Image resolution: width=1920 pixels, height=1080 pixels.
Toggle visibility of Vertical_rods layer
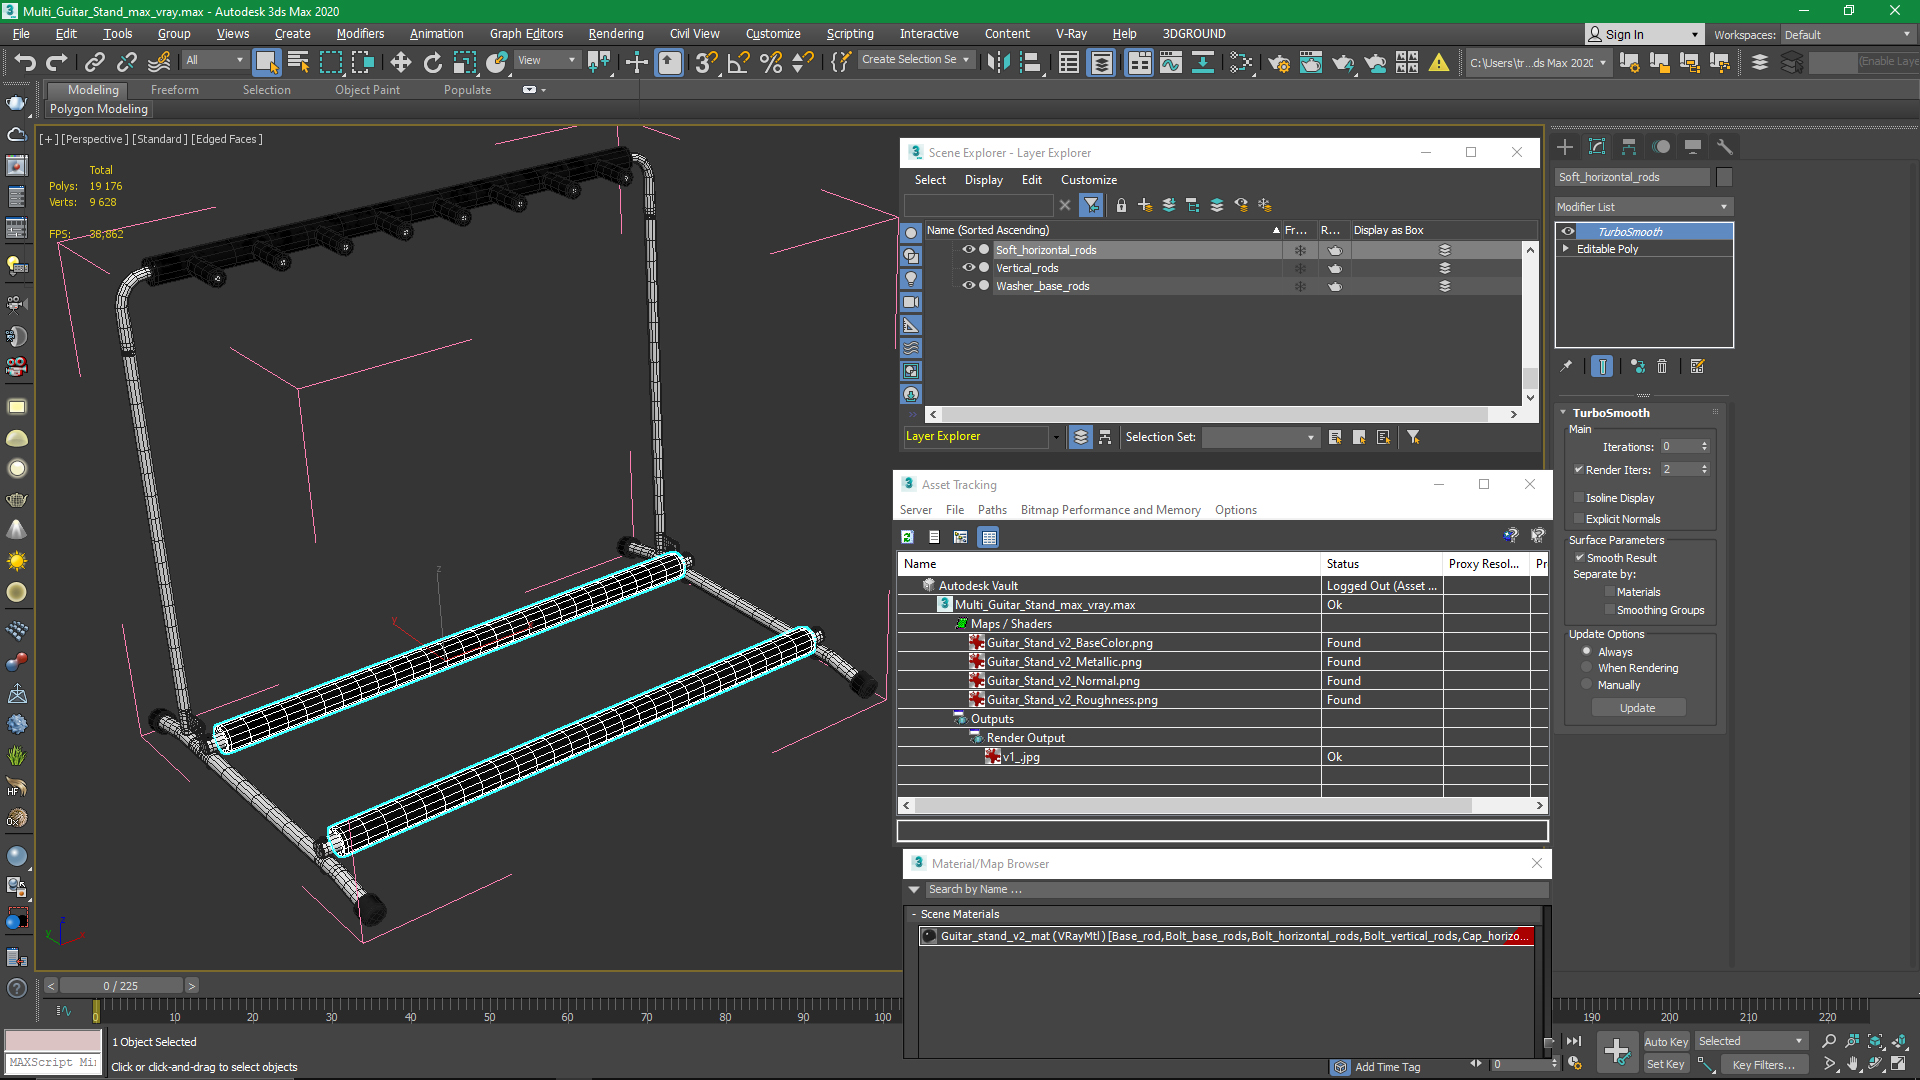click(x=969, y=268)
